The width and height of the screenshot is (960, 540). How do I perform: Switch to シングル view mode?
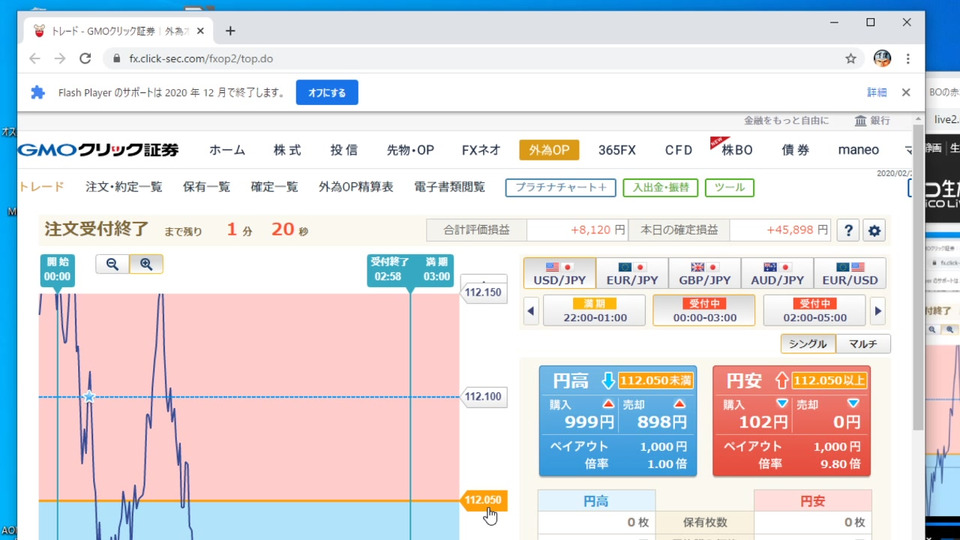pyautogui.click(x=808, y=344)
